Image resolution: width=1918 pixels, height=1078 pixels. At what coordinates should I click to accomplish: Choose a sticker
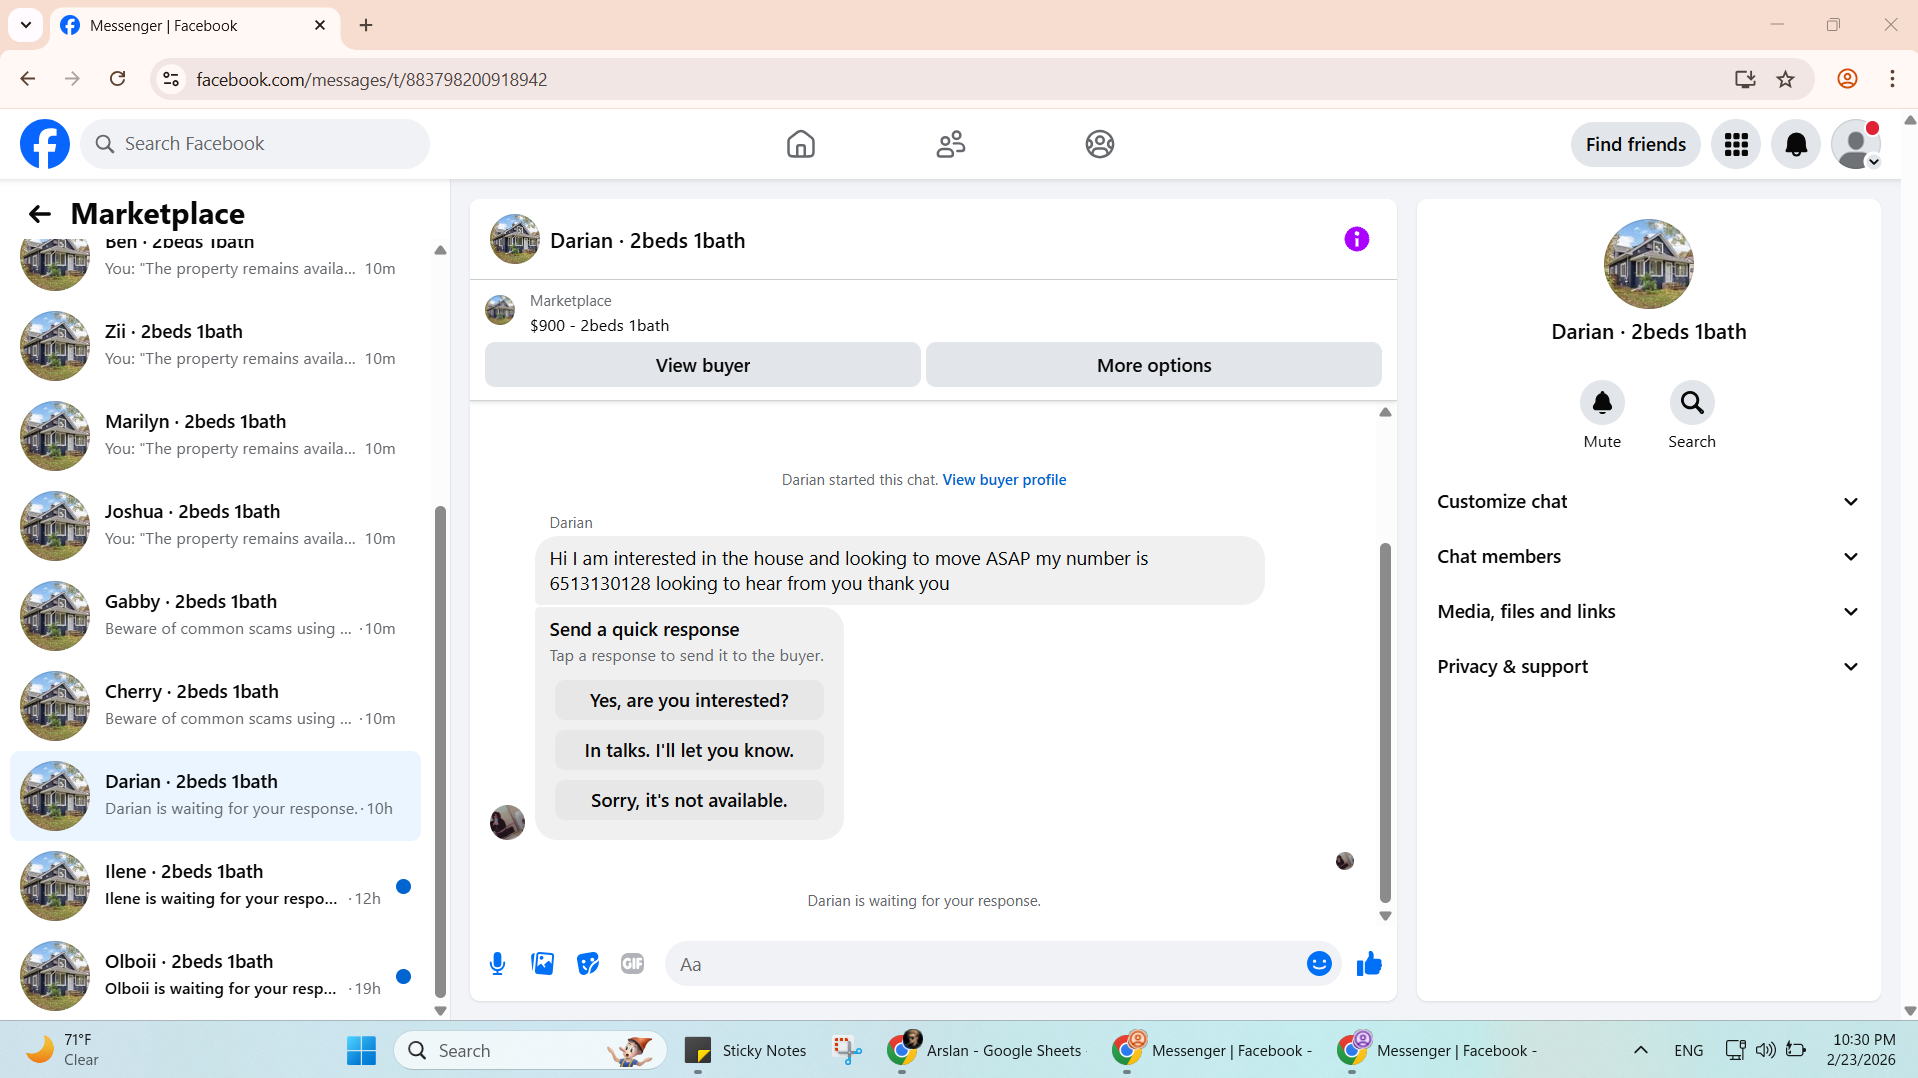588,964
